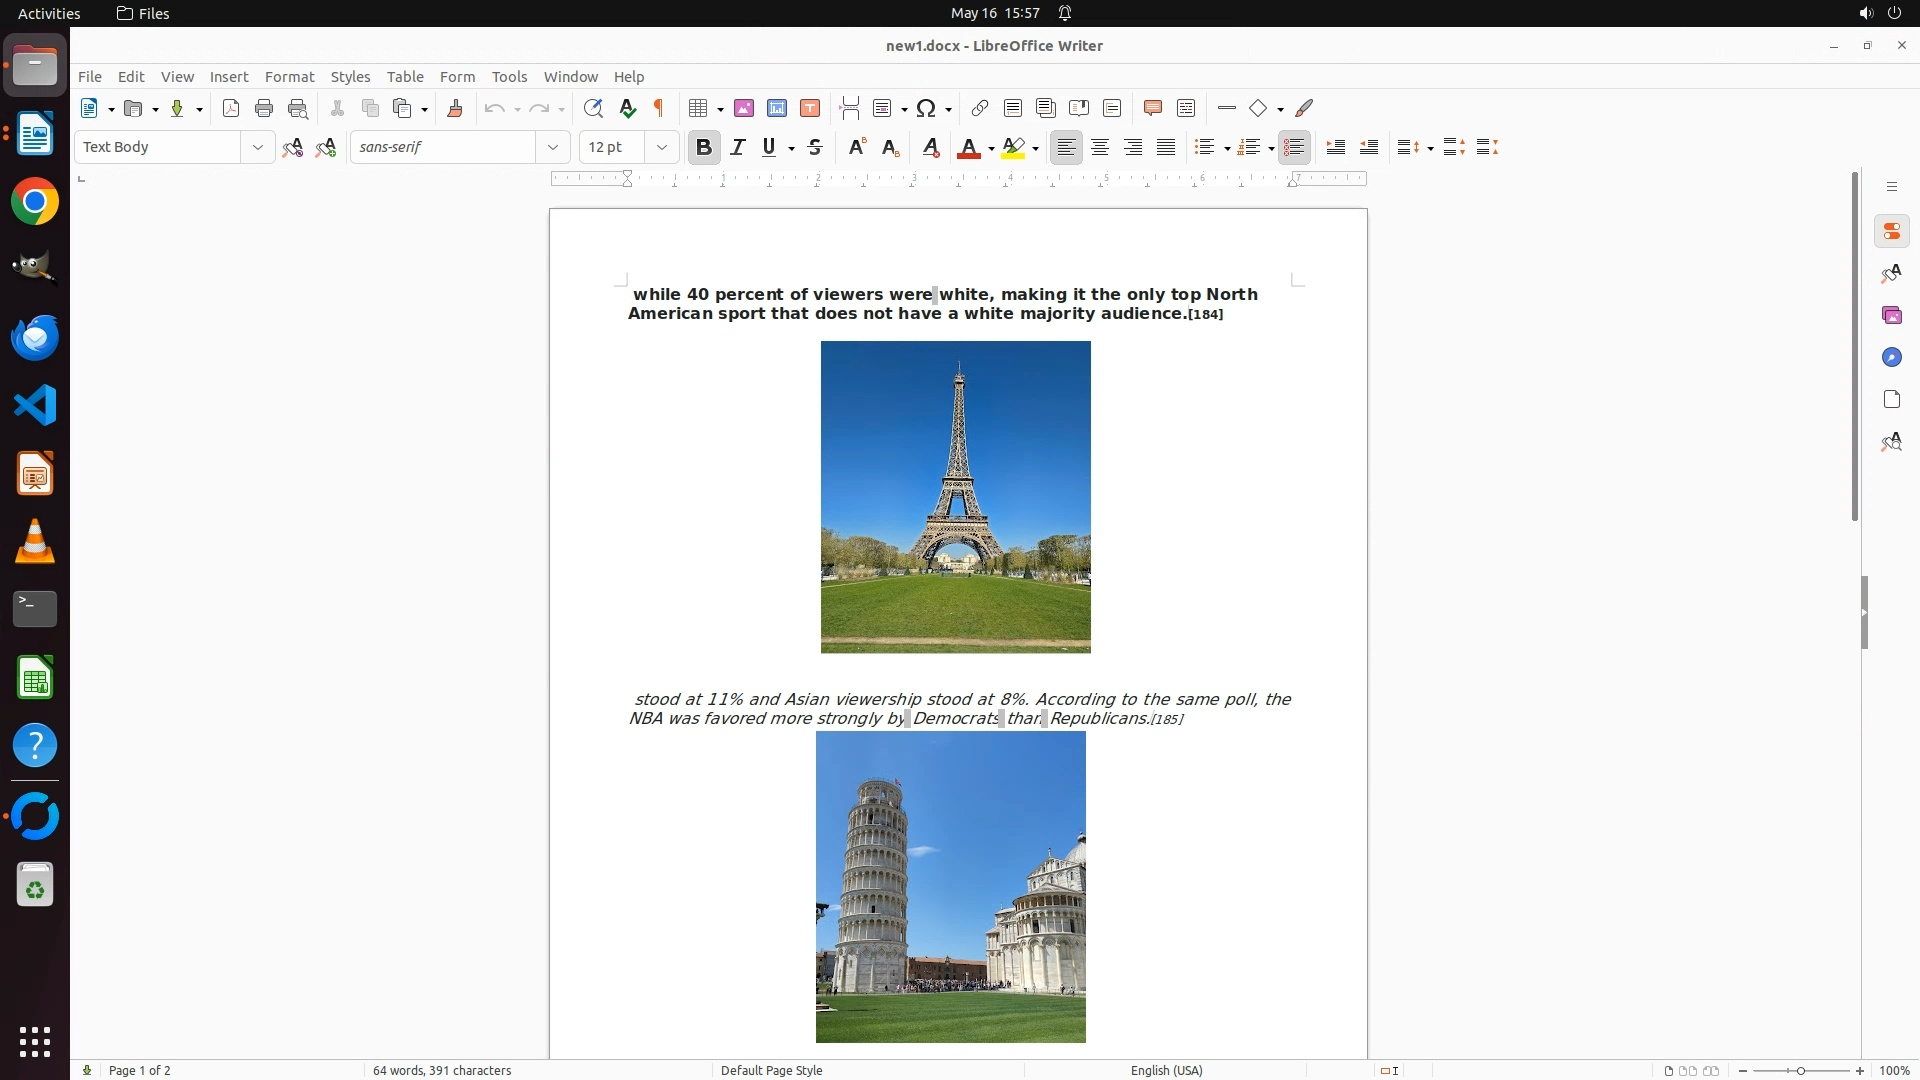Insert a special character (Omega icon)

(927, 109)
